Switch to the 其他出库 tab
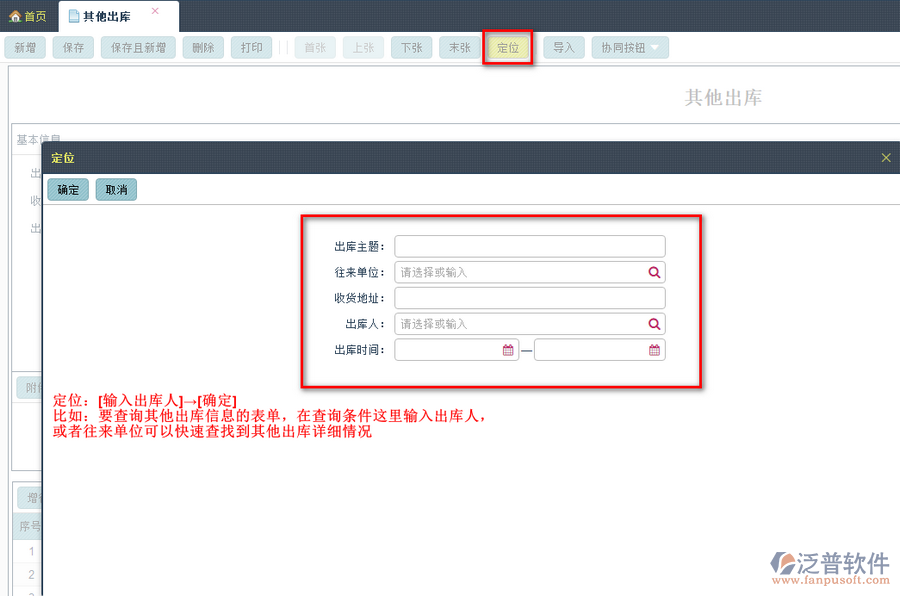Screen dimensions: 900x596 click(107, 17)
